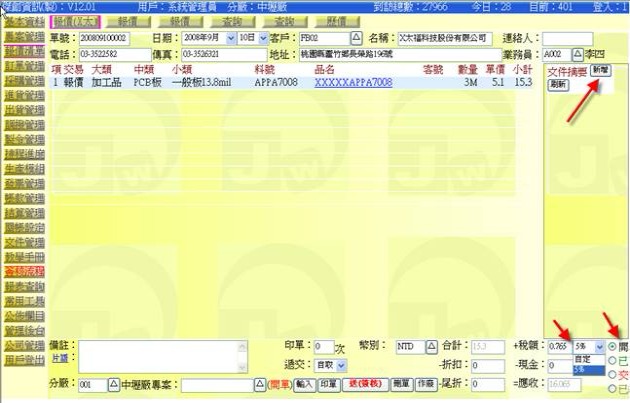
Task: Click the 新增 button in 文件摘要 panel
Action: pyautogui.click(x=600, y=71)
